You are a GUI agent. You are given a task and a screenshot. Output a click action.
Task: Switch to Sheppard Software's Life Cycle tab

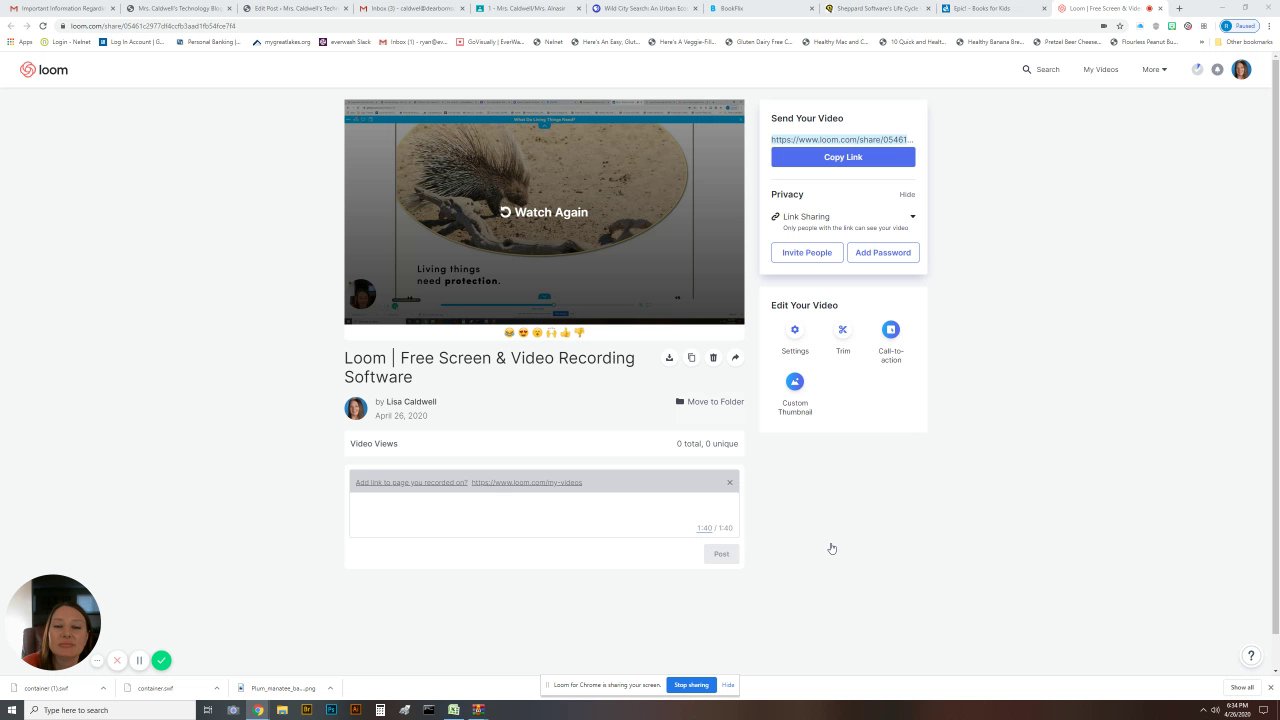tap(877, 8)
